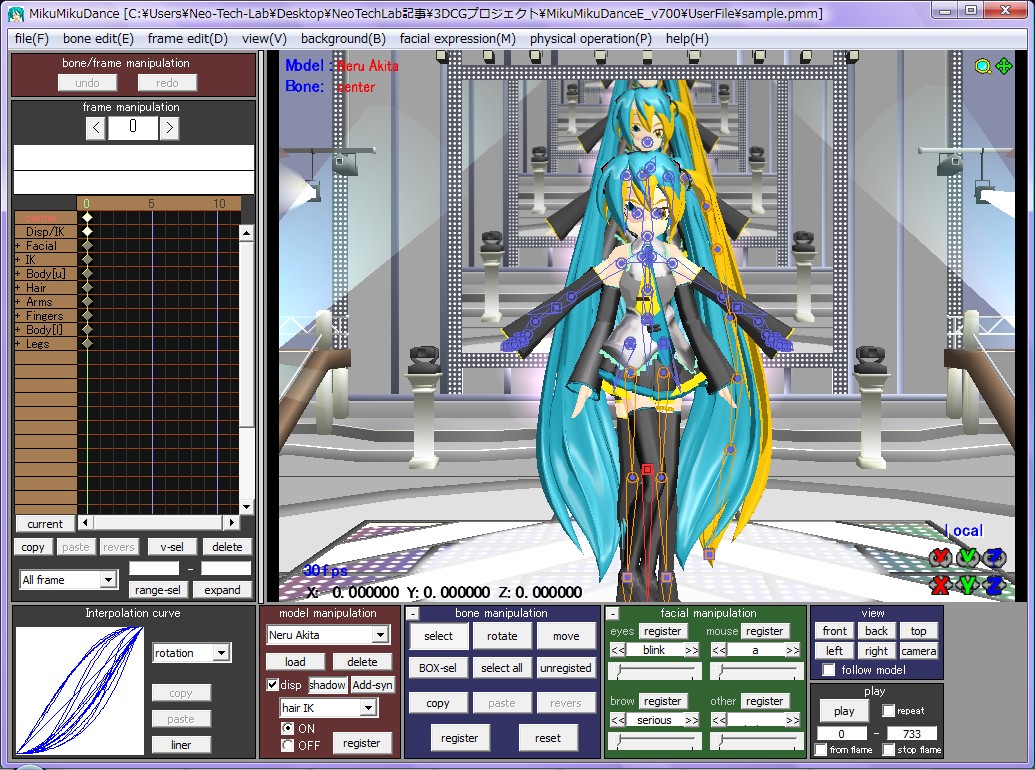Click the red selected bone marker on model's leg
1035x770 pixels.
click(648, 470)
